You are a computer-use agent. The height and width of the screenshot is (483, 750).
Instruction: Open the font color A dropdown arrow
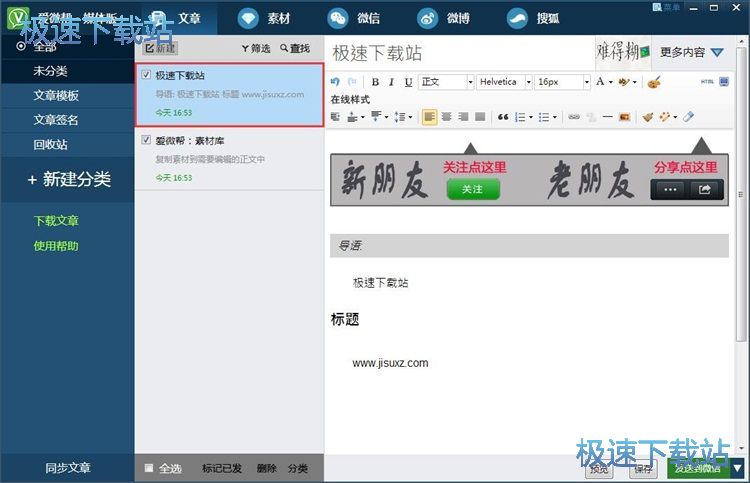coord(611,82)
